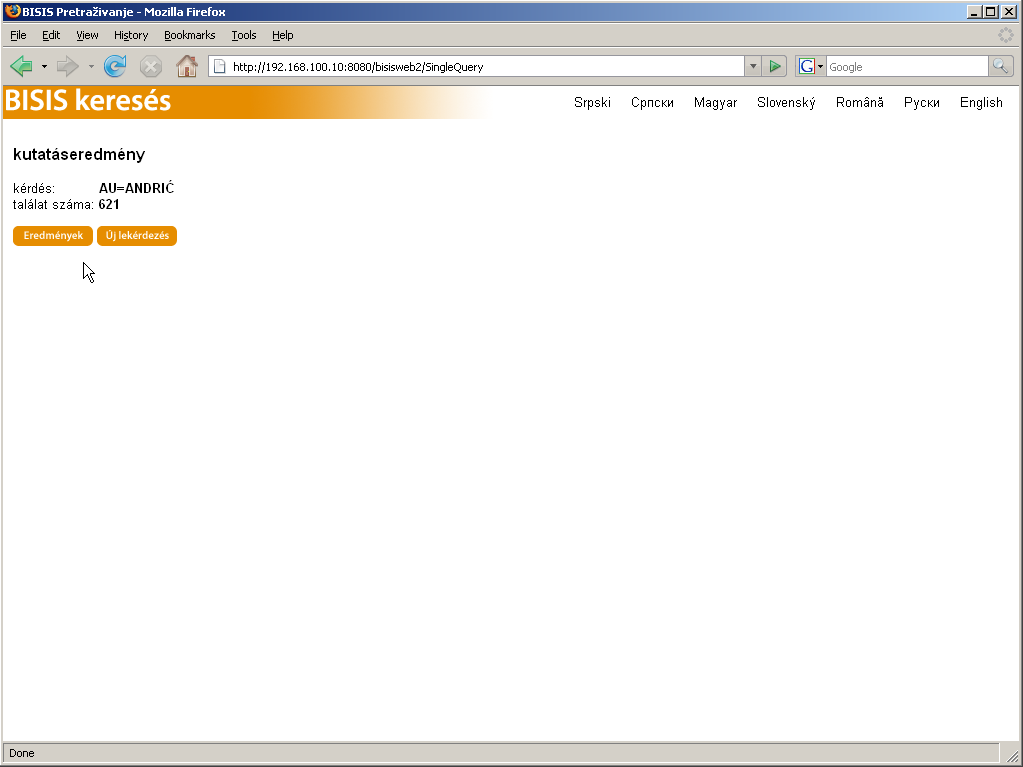Switch language to Slovenský
Viewport: 1023px width, 767px height.
click(786, 102)
